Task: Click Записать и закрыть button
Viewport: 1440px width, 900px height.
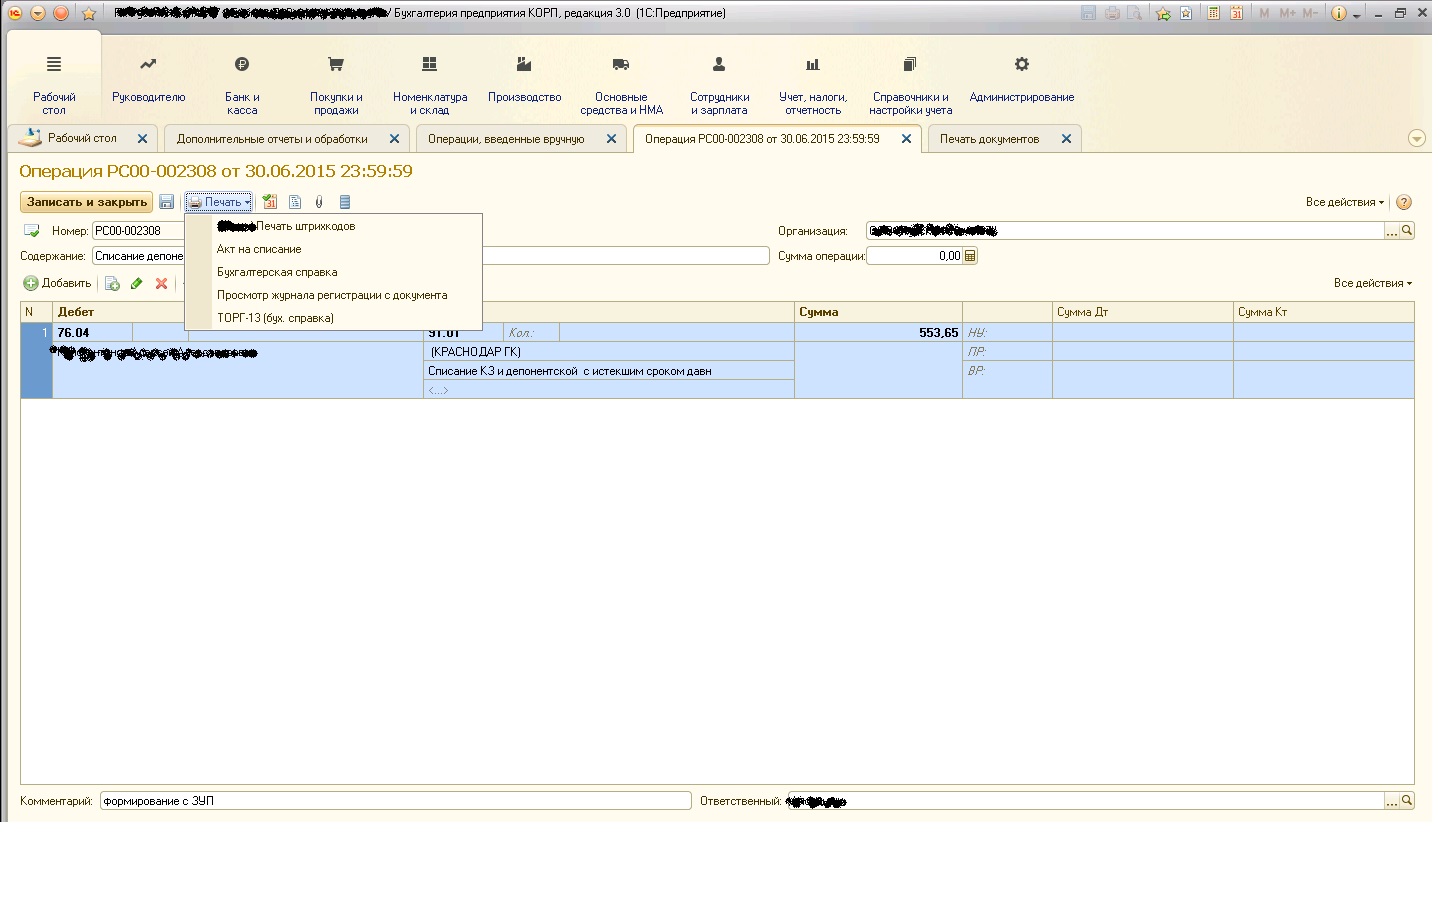Action: pos(87,202)
